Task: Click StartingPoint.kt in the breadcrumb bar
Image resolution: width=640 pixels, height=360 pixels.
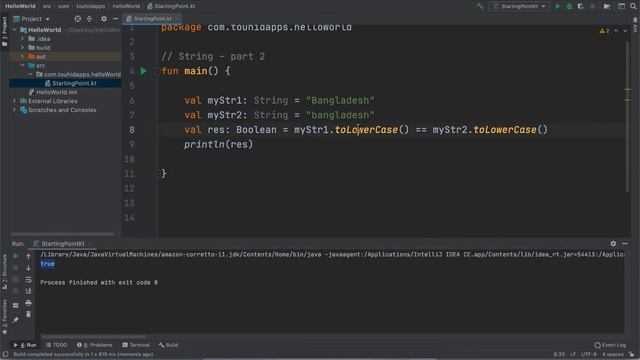Action: pyautogui.click(x=171, y=6)
